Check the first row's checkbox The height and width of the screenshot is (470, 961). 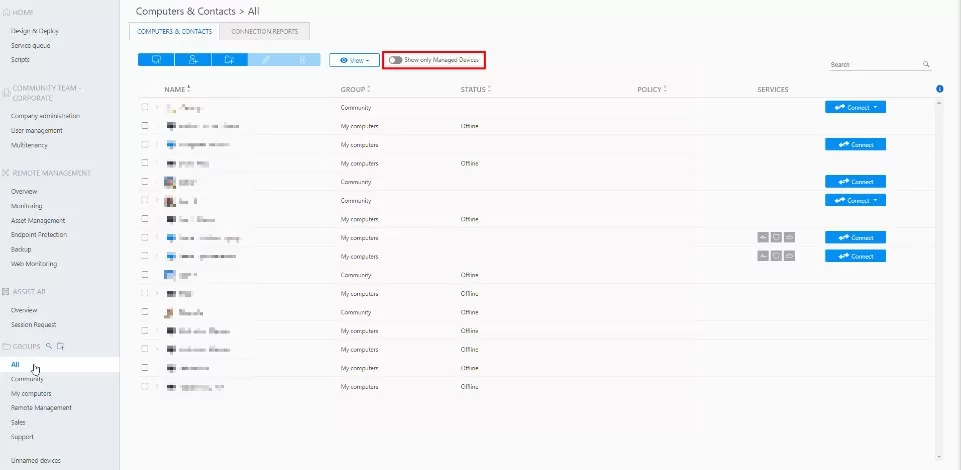coord(145,107)
